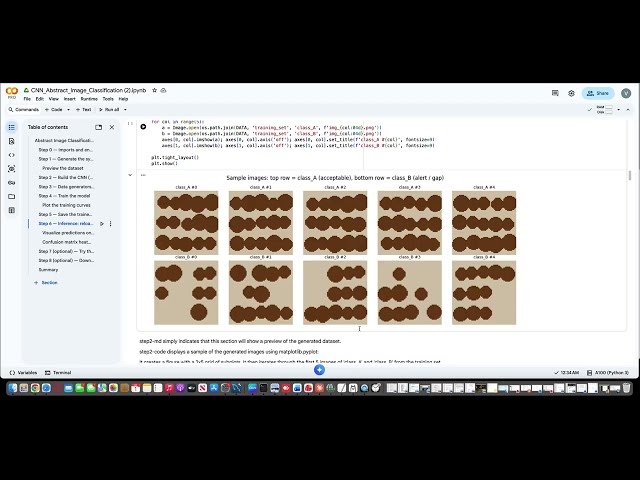Run the code cell

(143, 127)
